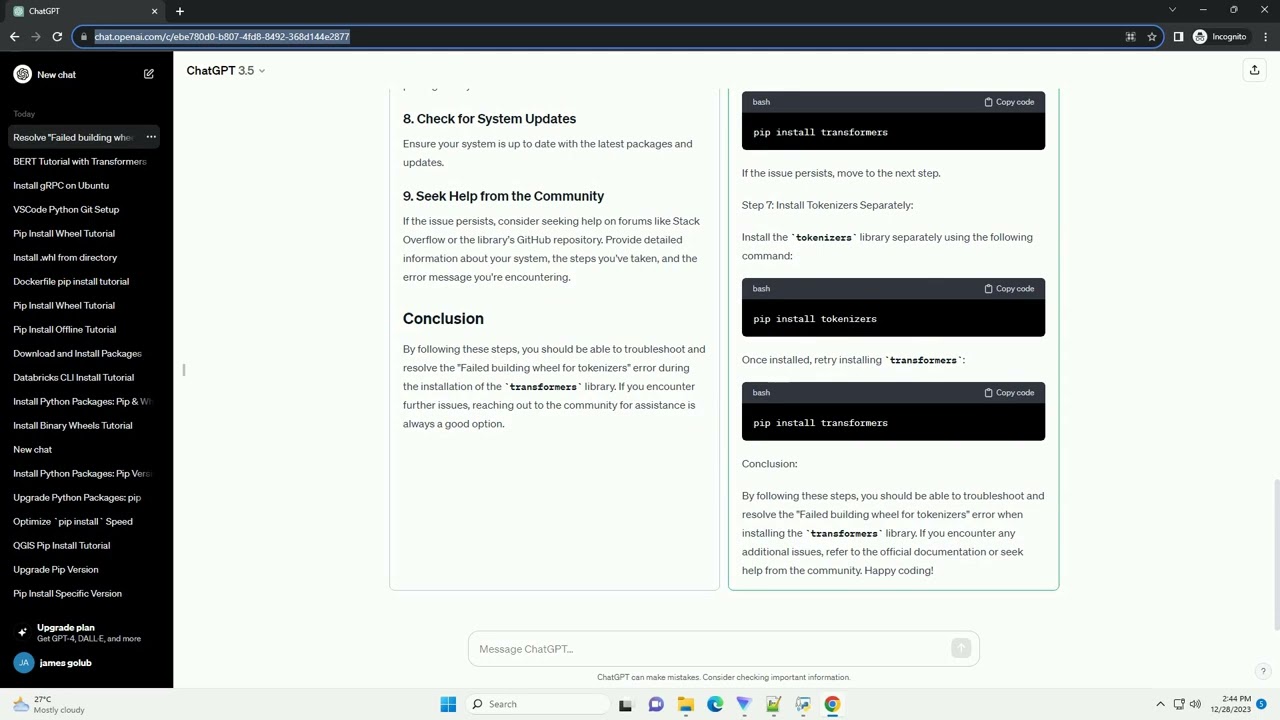Click the '9. Seek Help from the Community' heading
This screenshot has height=720, width=1280.
(x=503, y=196)
